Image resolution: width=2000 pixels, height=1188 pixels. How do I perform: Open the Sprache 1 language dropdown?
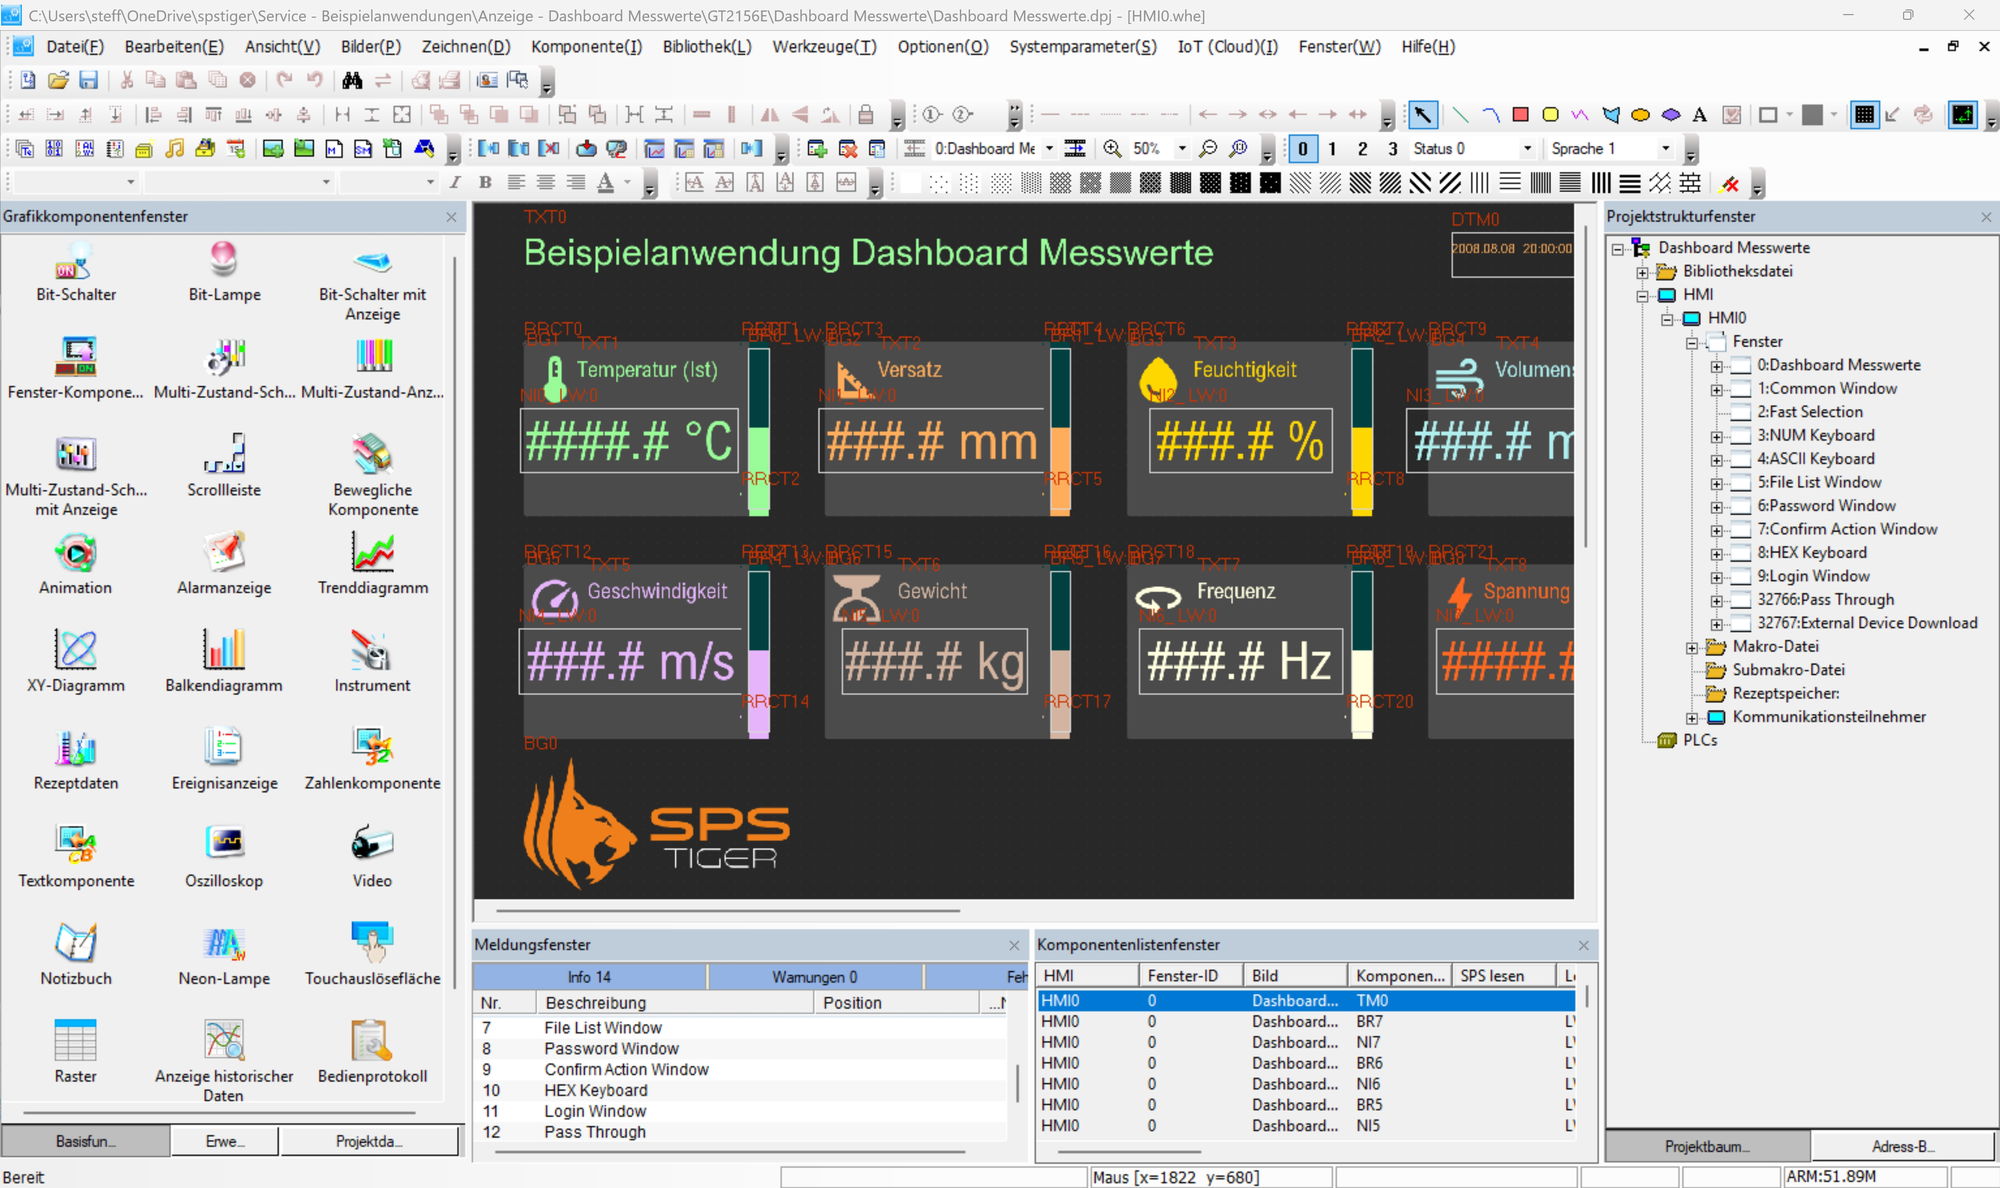click(1667, 149)
